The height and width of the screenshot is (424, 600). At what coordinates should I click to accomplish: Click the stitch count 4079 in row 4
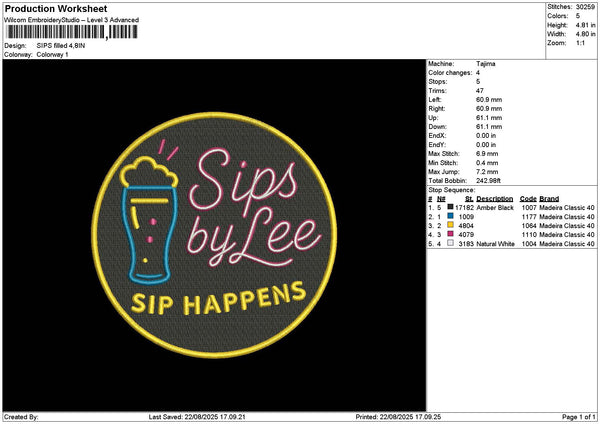pos(466,235)
